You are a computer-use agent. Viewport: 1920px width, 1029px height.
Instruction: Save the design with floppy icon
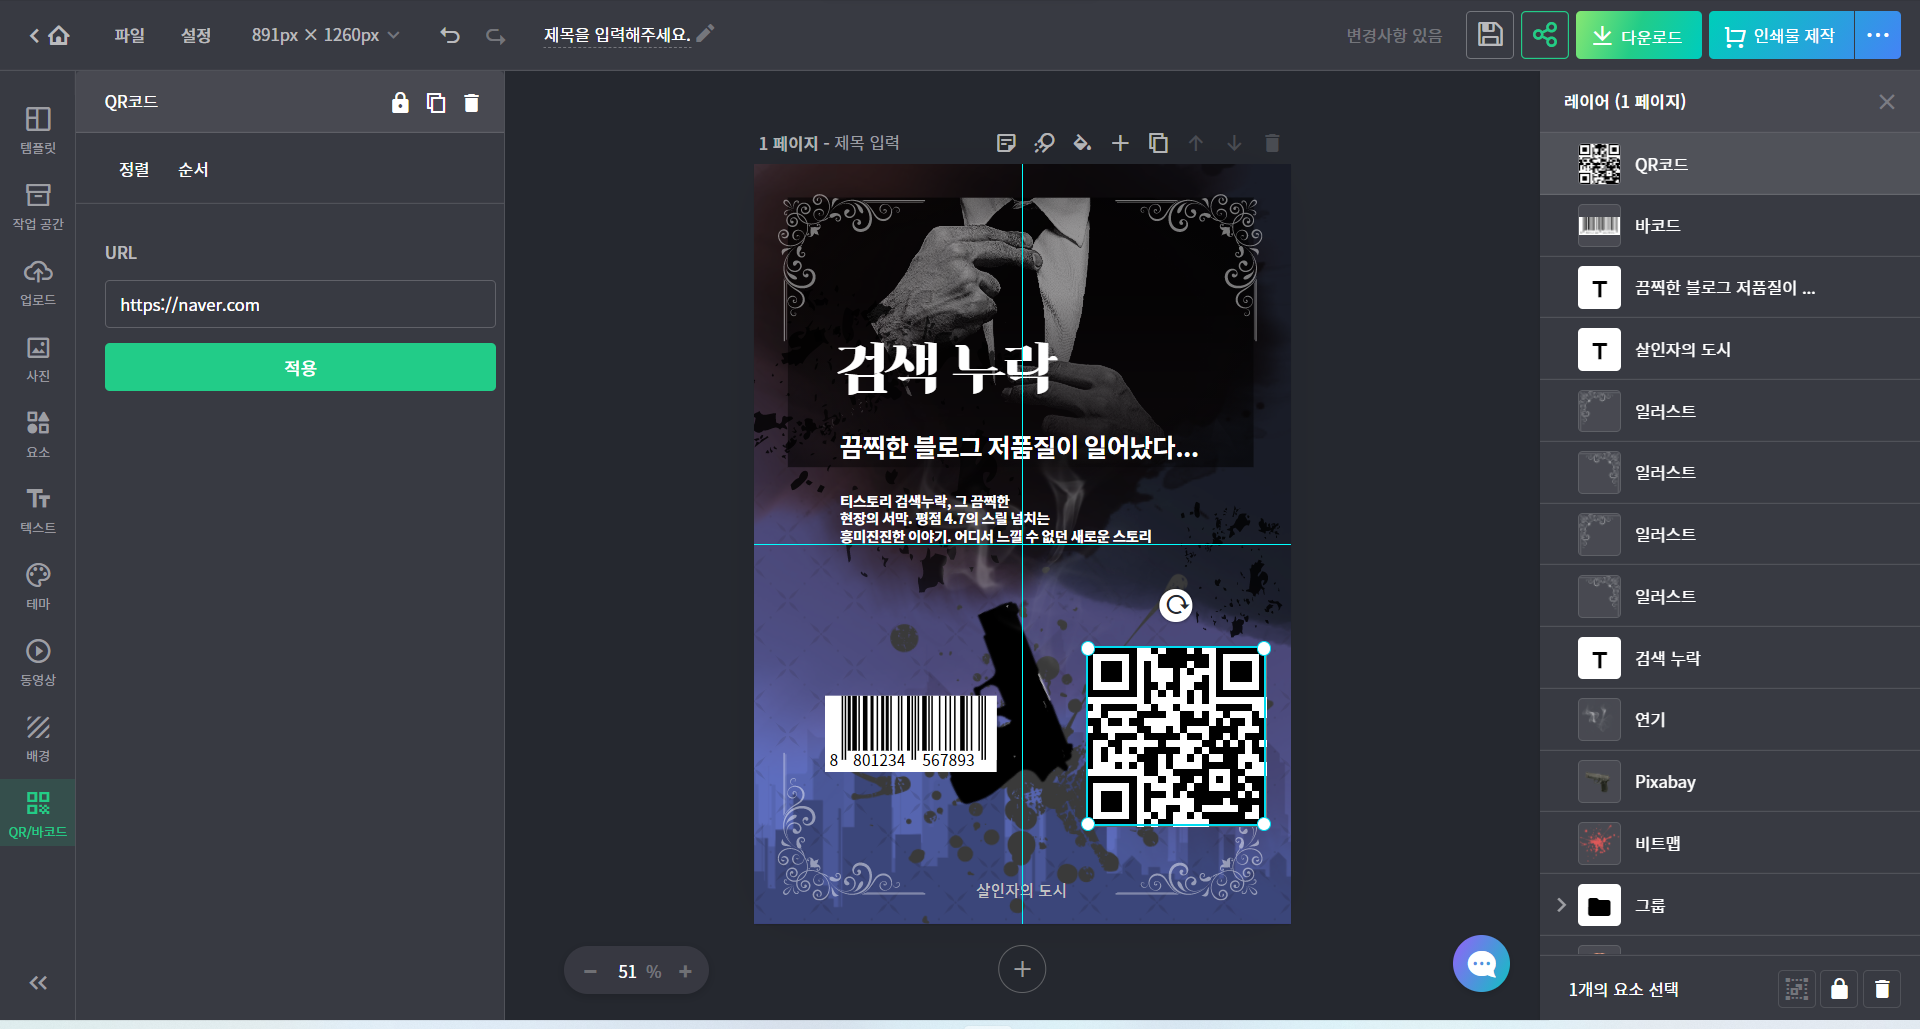click(1490, 35)
